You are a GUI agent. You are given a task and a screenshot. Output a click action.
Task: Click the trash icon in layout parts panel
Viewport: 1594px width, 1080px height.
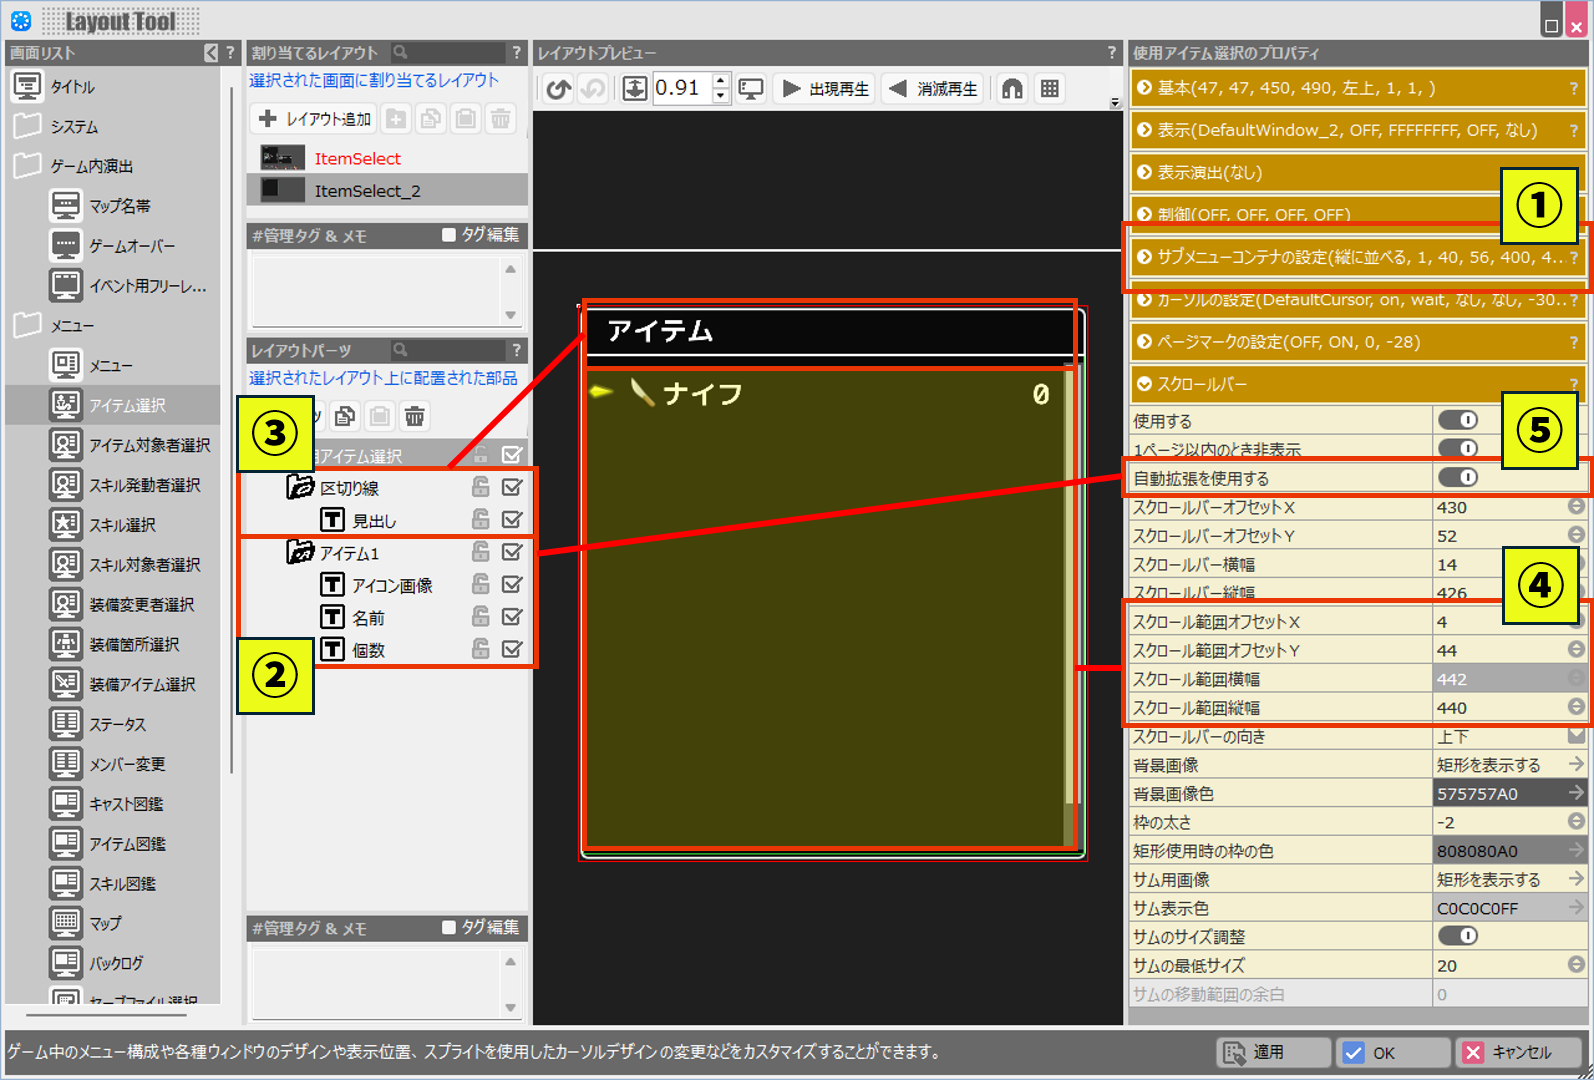[x=415, y=416]
